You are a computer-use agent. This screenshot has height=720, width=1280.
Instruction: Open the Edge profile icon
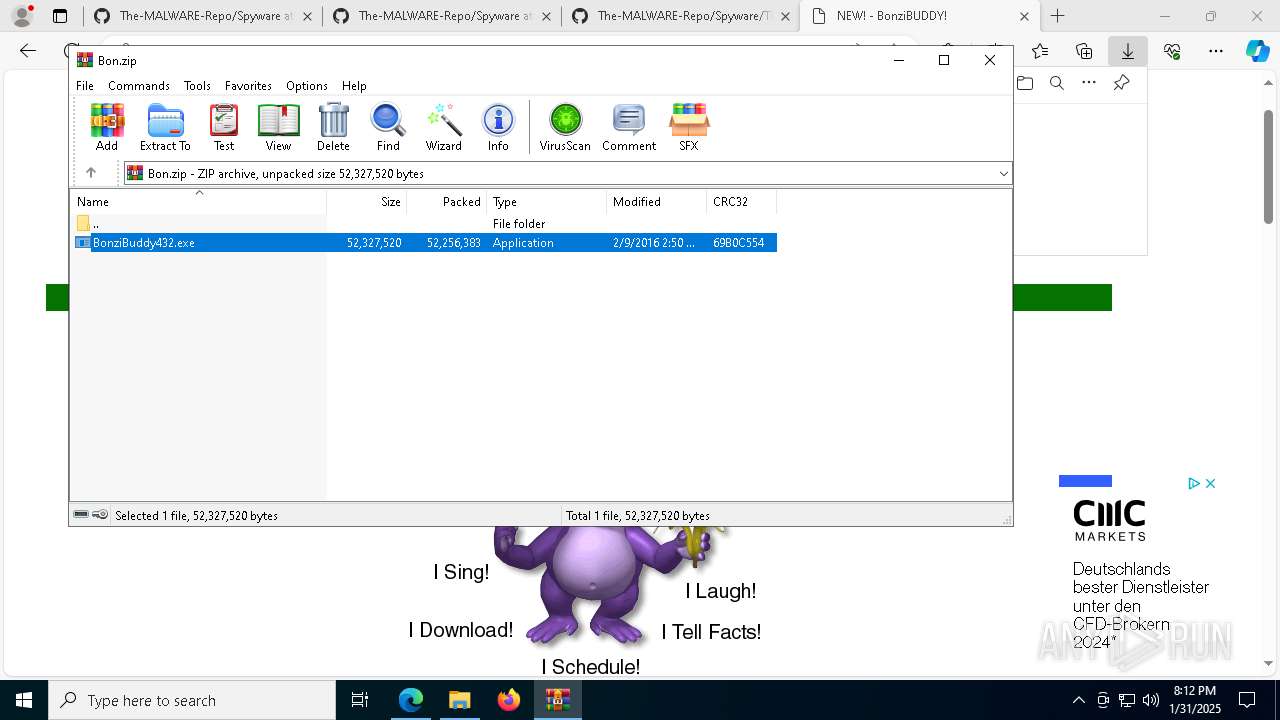click(x=22, y=16)
